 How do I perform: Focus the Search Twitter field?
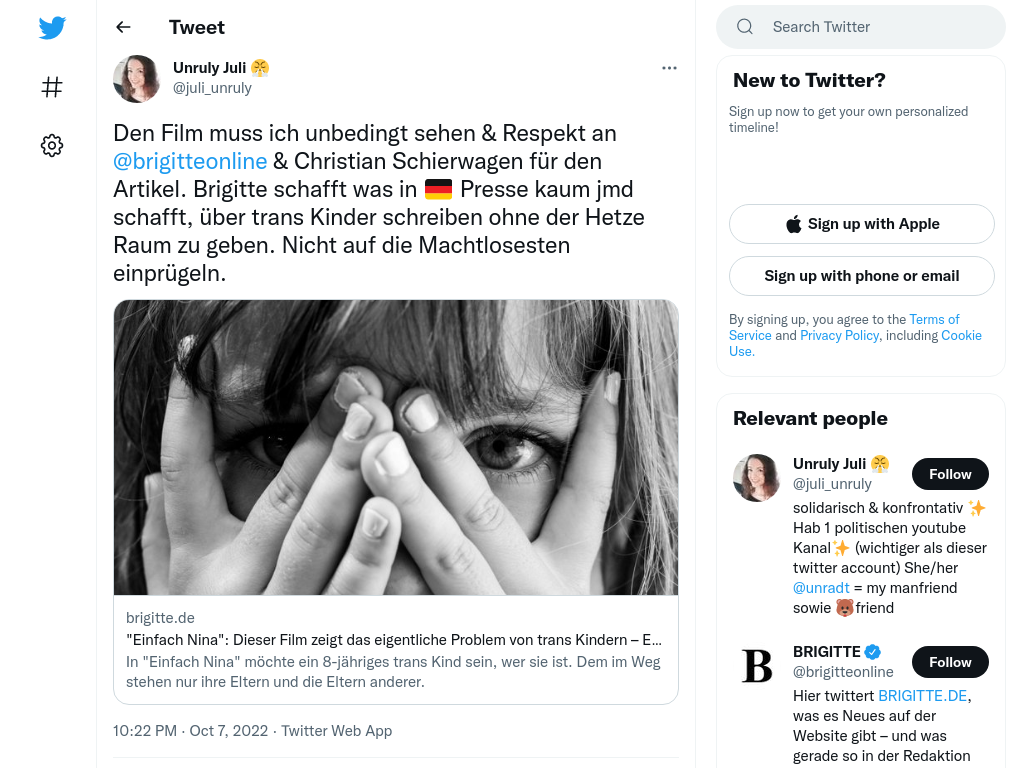(861, 27)
